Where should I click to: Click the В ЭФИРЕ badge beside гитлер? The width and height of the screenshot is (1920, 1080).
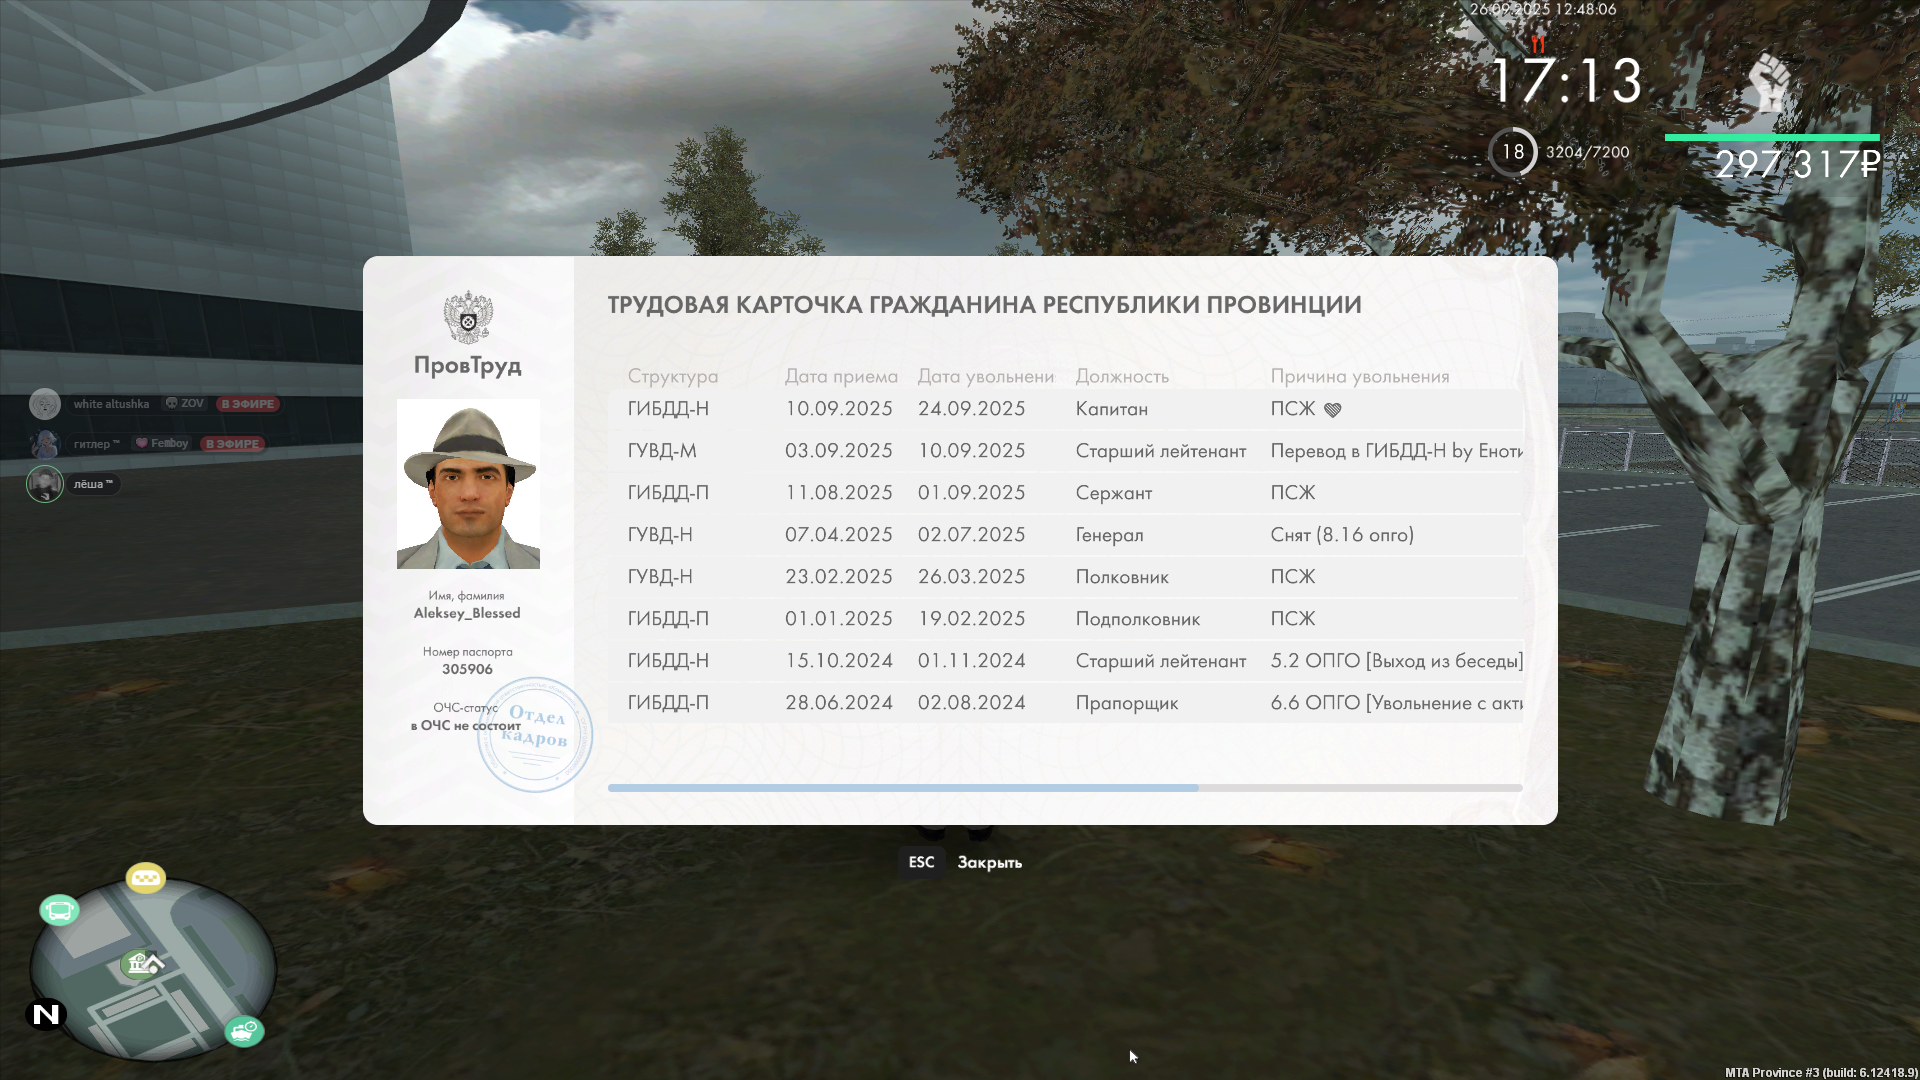pyautogui.click(x=233, y=444)
